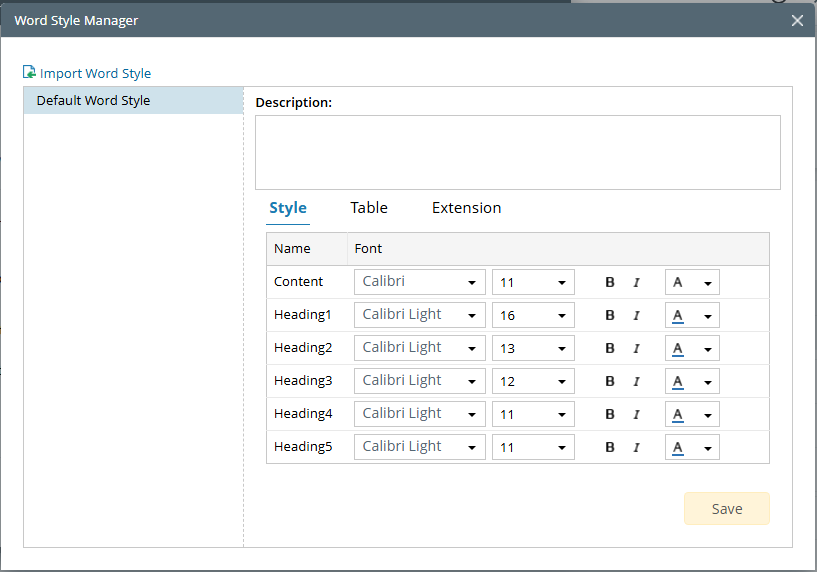This screenshot has height=572, width=817.
Task: Open font color picker for Heading4
Action: (x=692, y=414)
